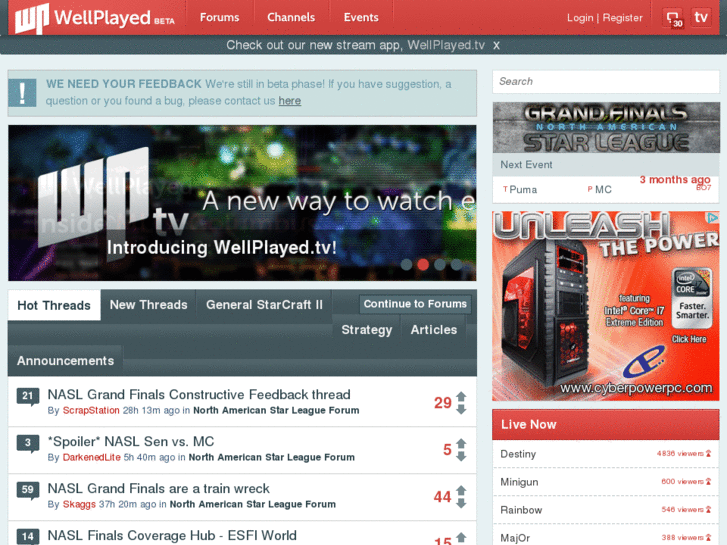Select the first carousel dot on banner
This screenshot has height=545, width=727.
407,264
